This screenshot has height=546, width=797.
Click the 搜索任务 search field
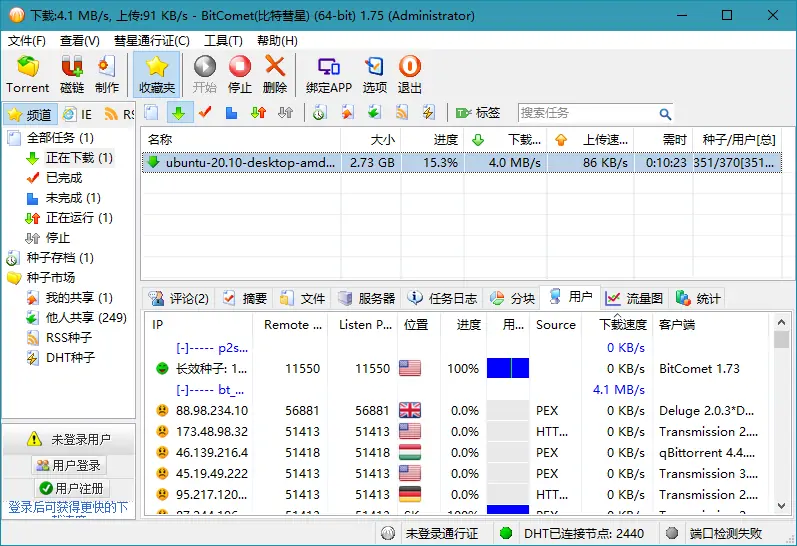[x=587, y=113]
